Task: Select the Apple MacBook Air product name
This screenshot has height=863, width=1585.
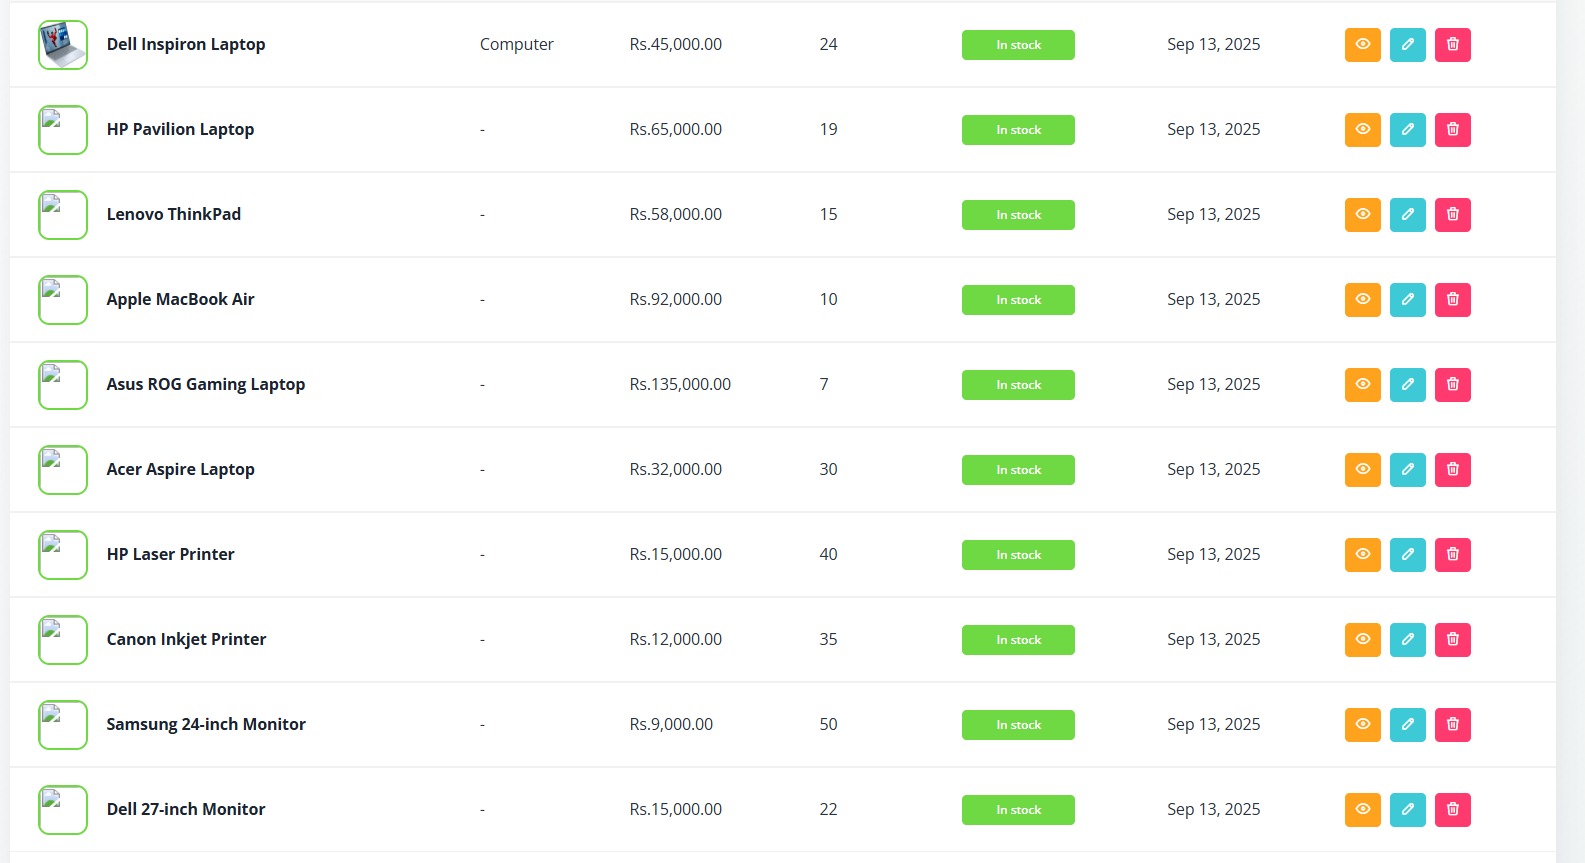Action: coord(180,299)
